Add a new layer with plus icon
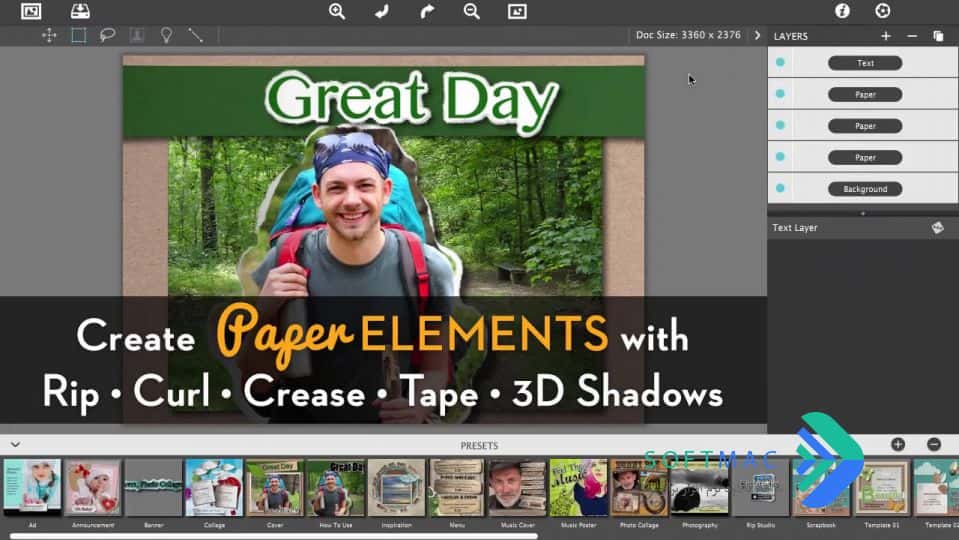The height and width of the screenshot is (540, 959). pyautogui.click(x=886, y=36)
